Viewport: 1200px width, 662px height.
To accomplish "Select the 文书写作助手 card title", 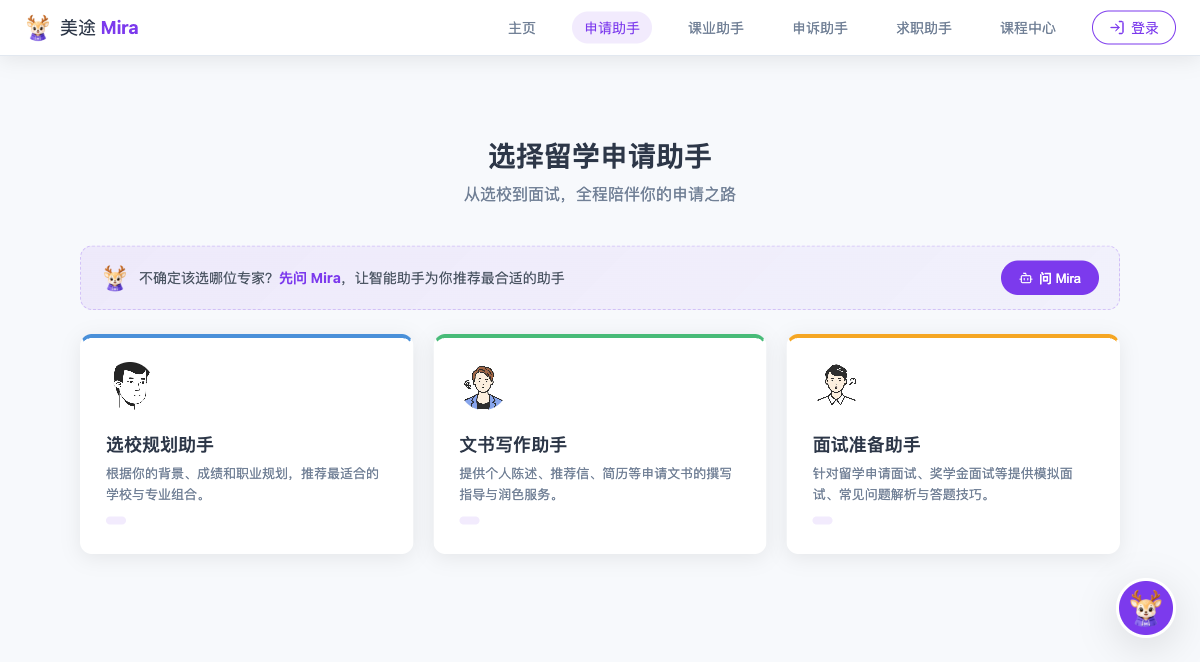I will click(513, 445).
